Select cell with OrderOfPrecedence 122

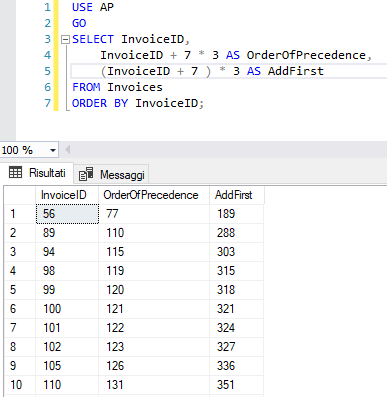tap(154, 328)
